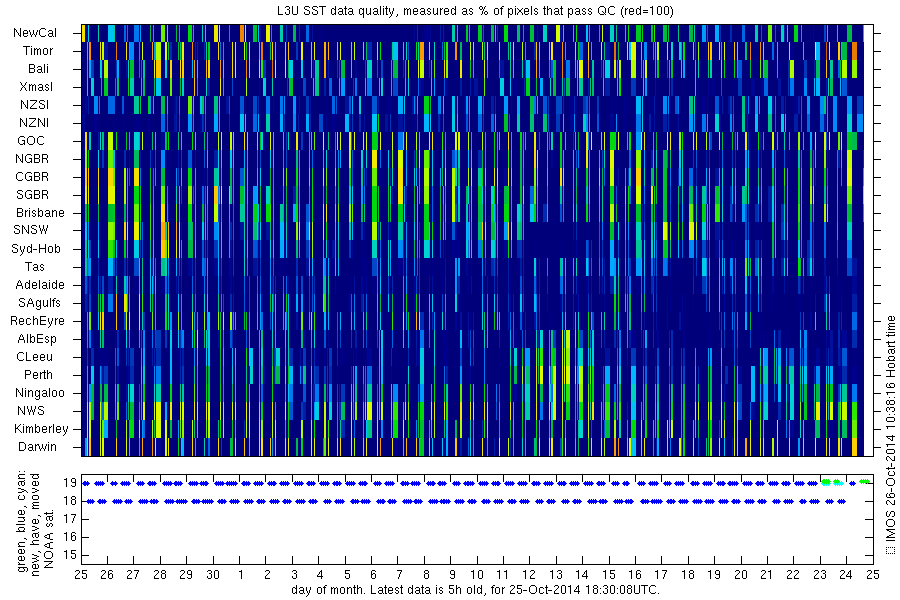Select the Bali region label
900x600 pixels.
coord(38,69)
